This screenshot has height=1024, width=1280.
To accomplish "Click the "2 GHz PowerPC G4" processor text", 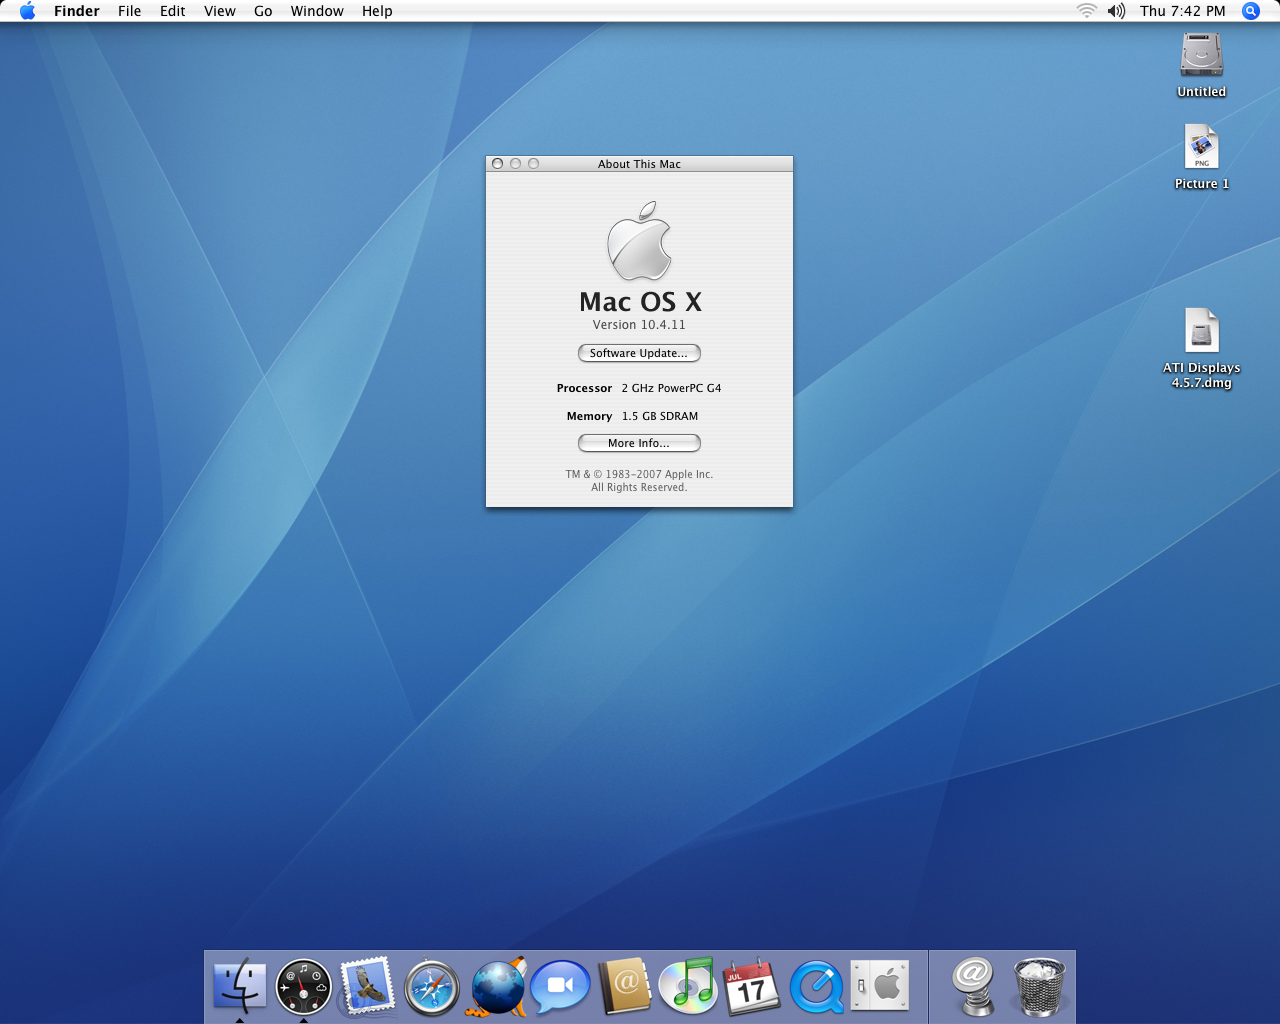I will tap(671, 388).
